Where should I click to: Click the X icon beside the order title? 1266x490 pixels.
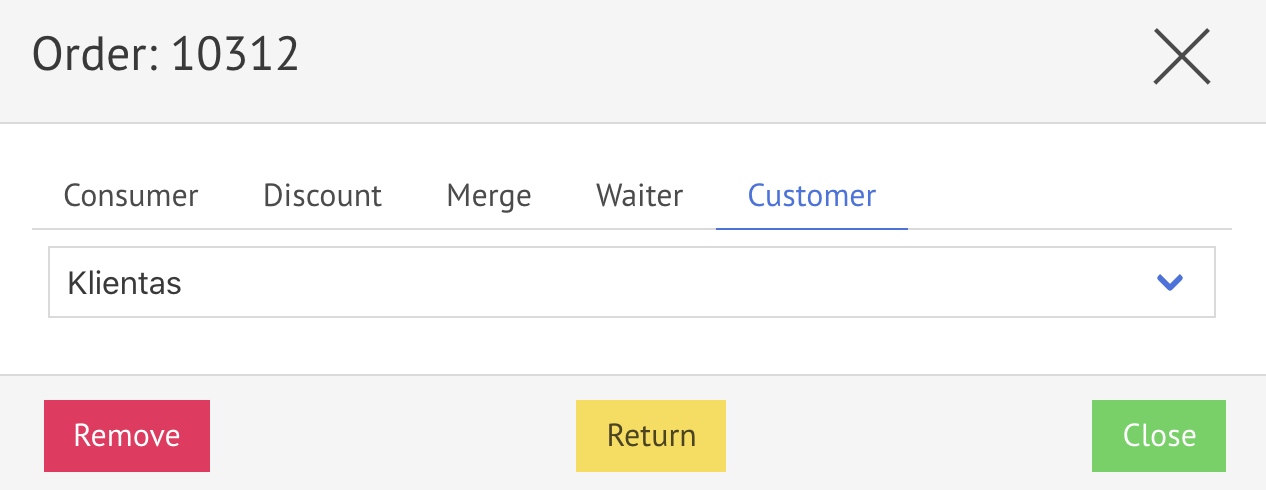[x=1181, y=56]
